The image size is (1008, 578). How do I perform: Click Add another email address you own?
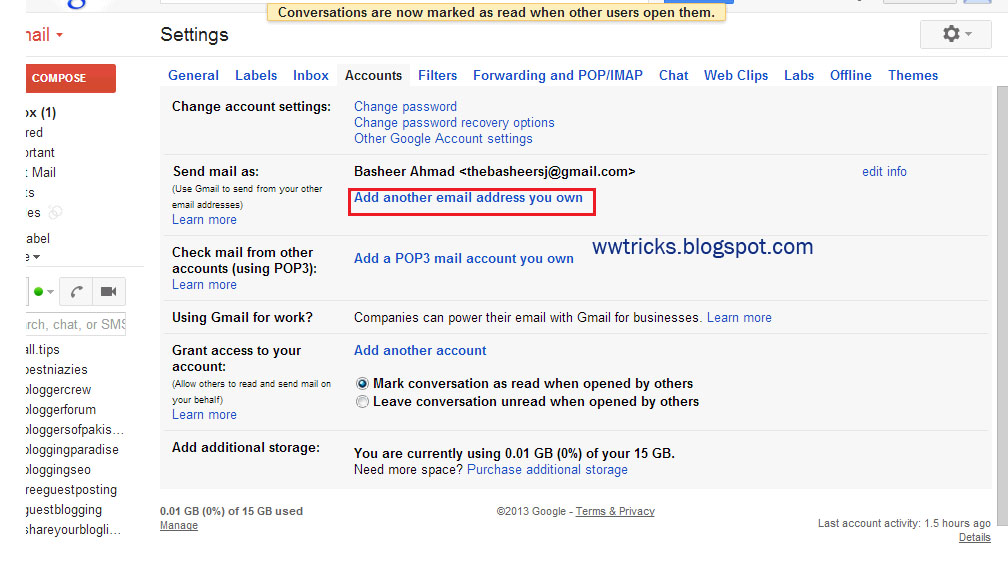tap(471, 197)
